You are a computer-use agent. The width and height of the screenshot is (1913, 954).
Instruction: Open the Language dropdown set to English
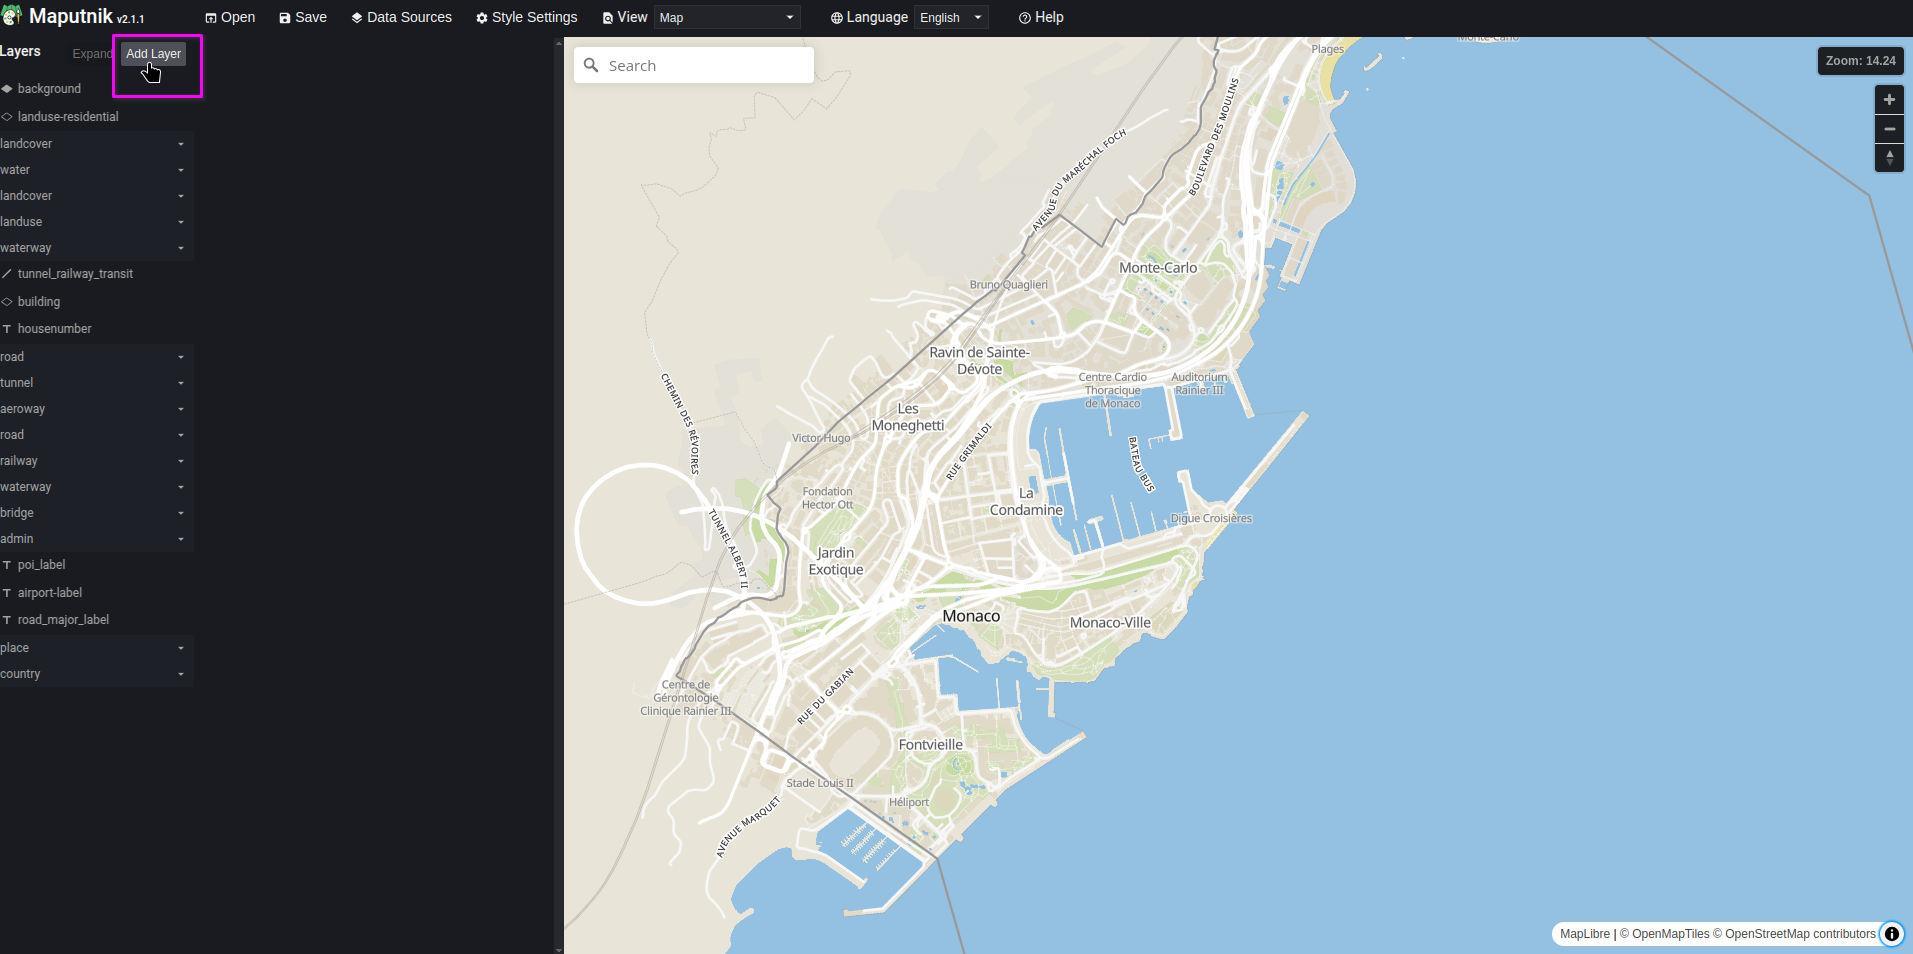[950, 17]
